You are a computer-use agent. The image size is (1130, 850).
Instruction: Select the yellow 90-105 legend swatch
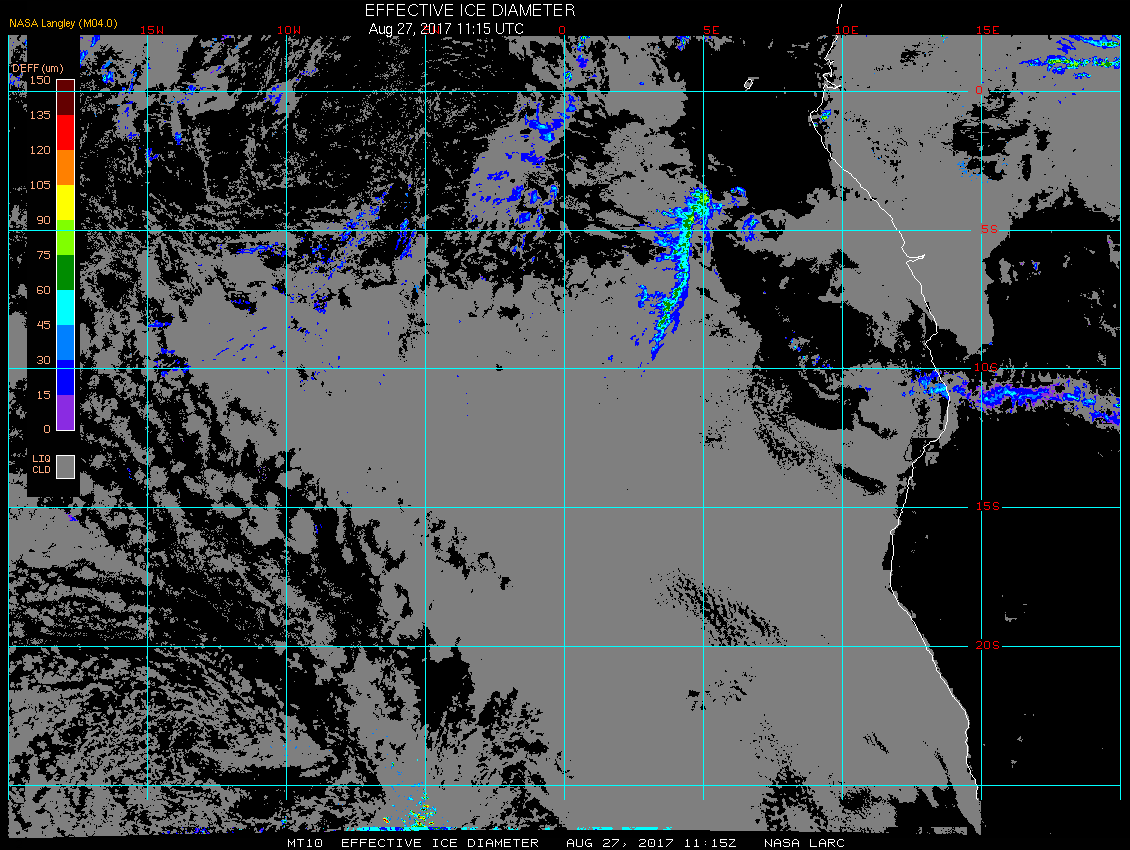coord(66,203)
